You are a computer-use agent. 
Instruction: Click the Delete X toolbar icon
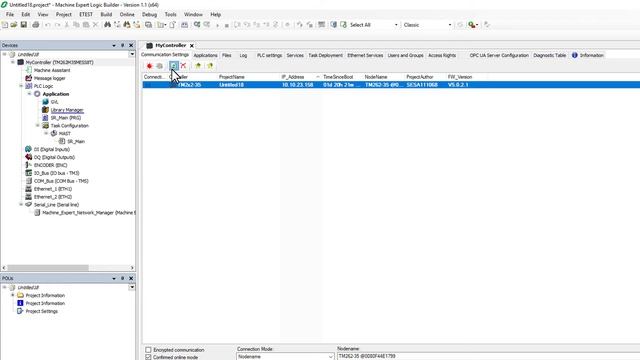pos(96,25)
